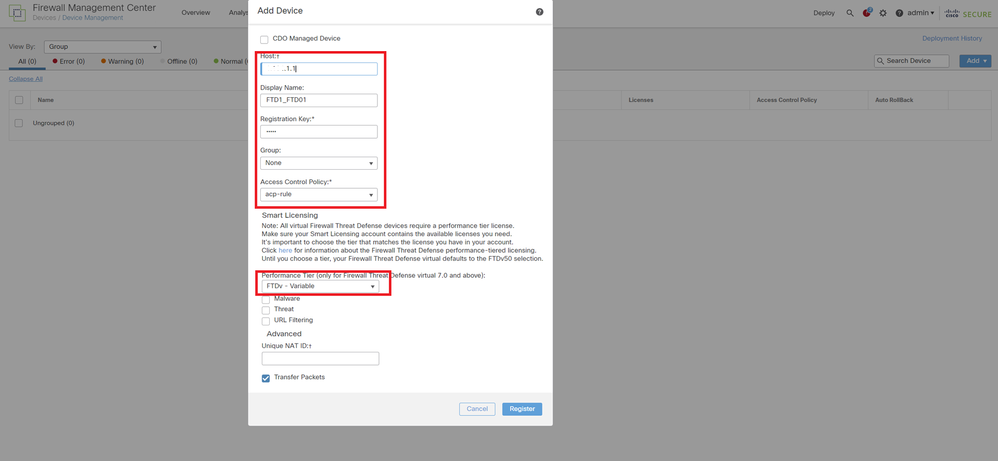Open the help icon in Add Device dialog

pos(540,11)
